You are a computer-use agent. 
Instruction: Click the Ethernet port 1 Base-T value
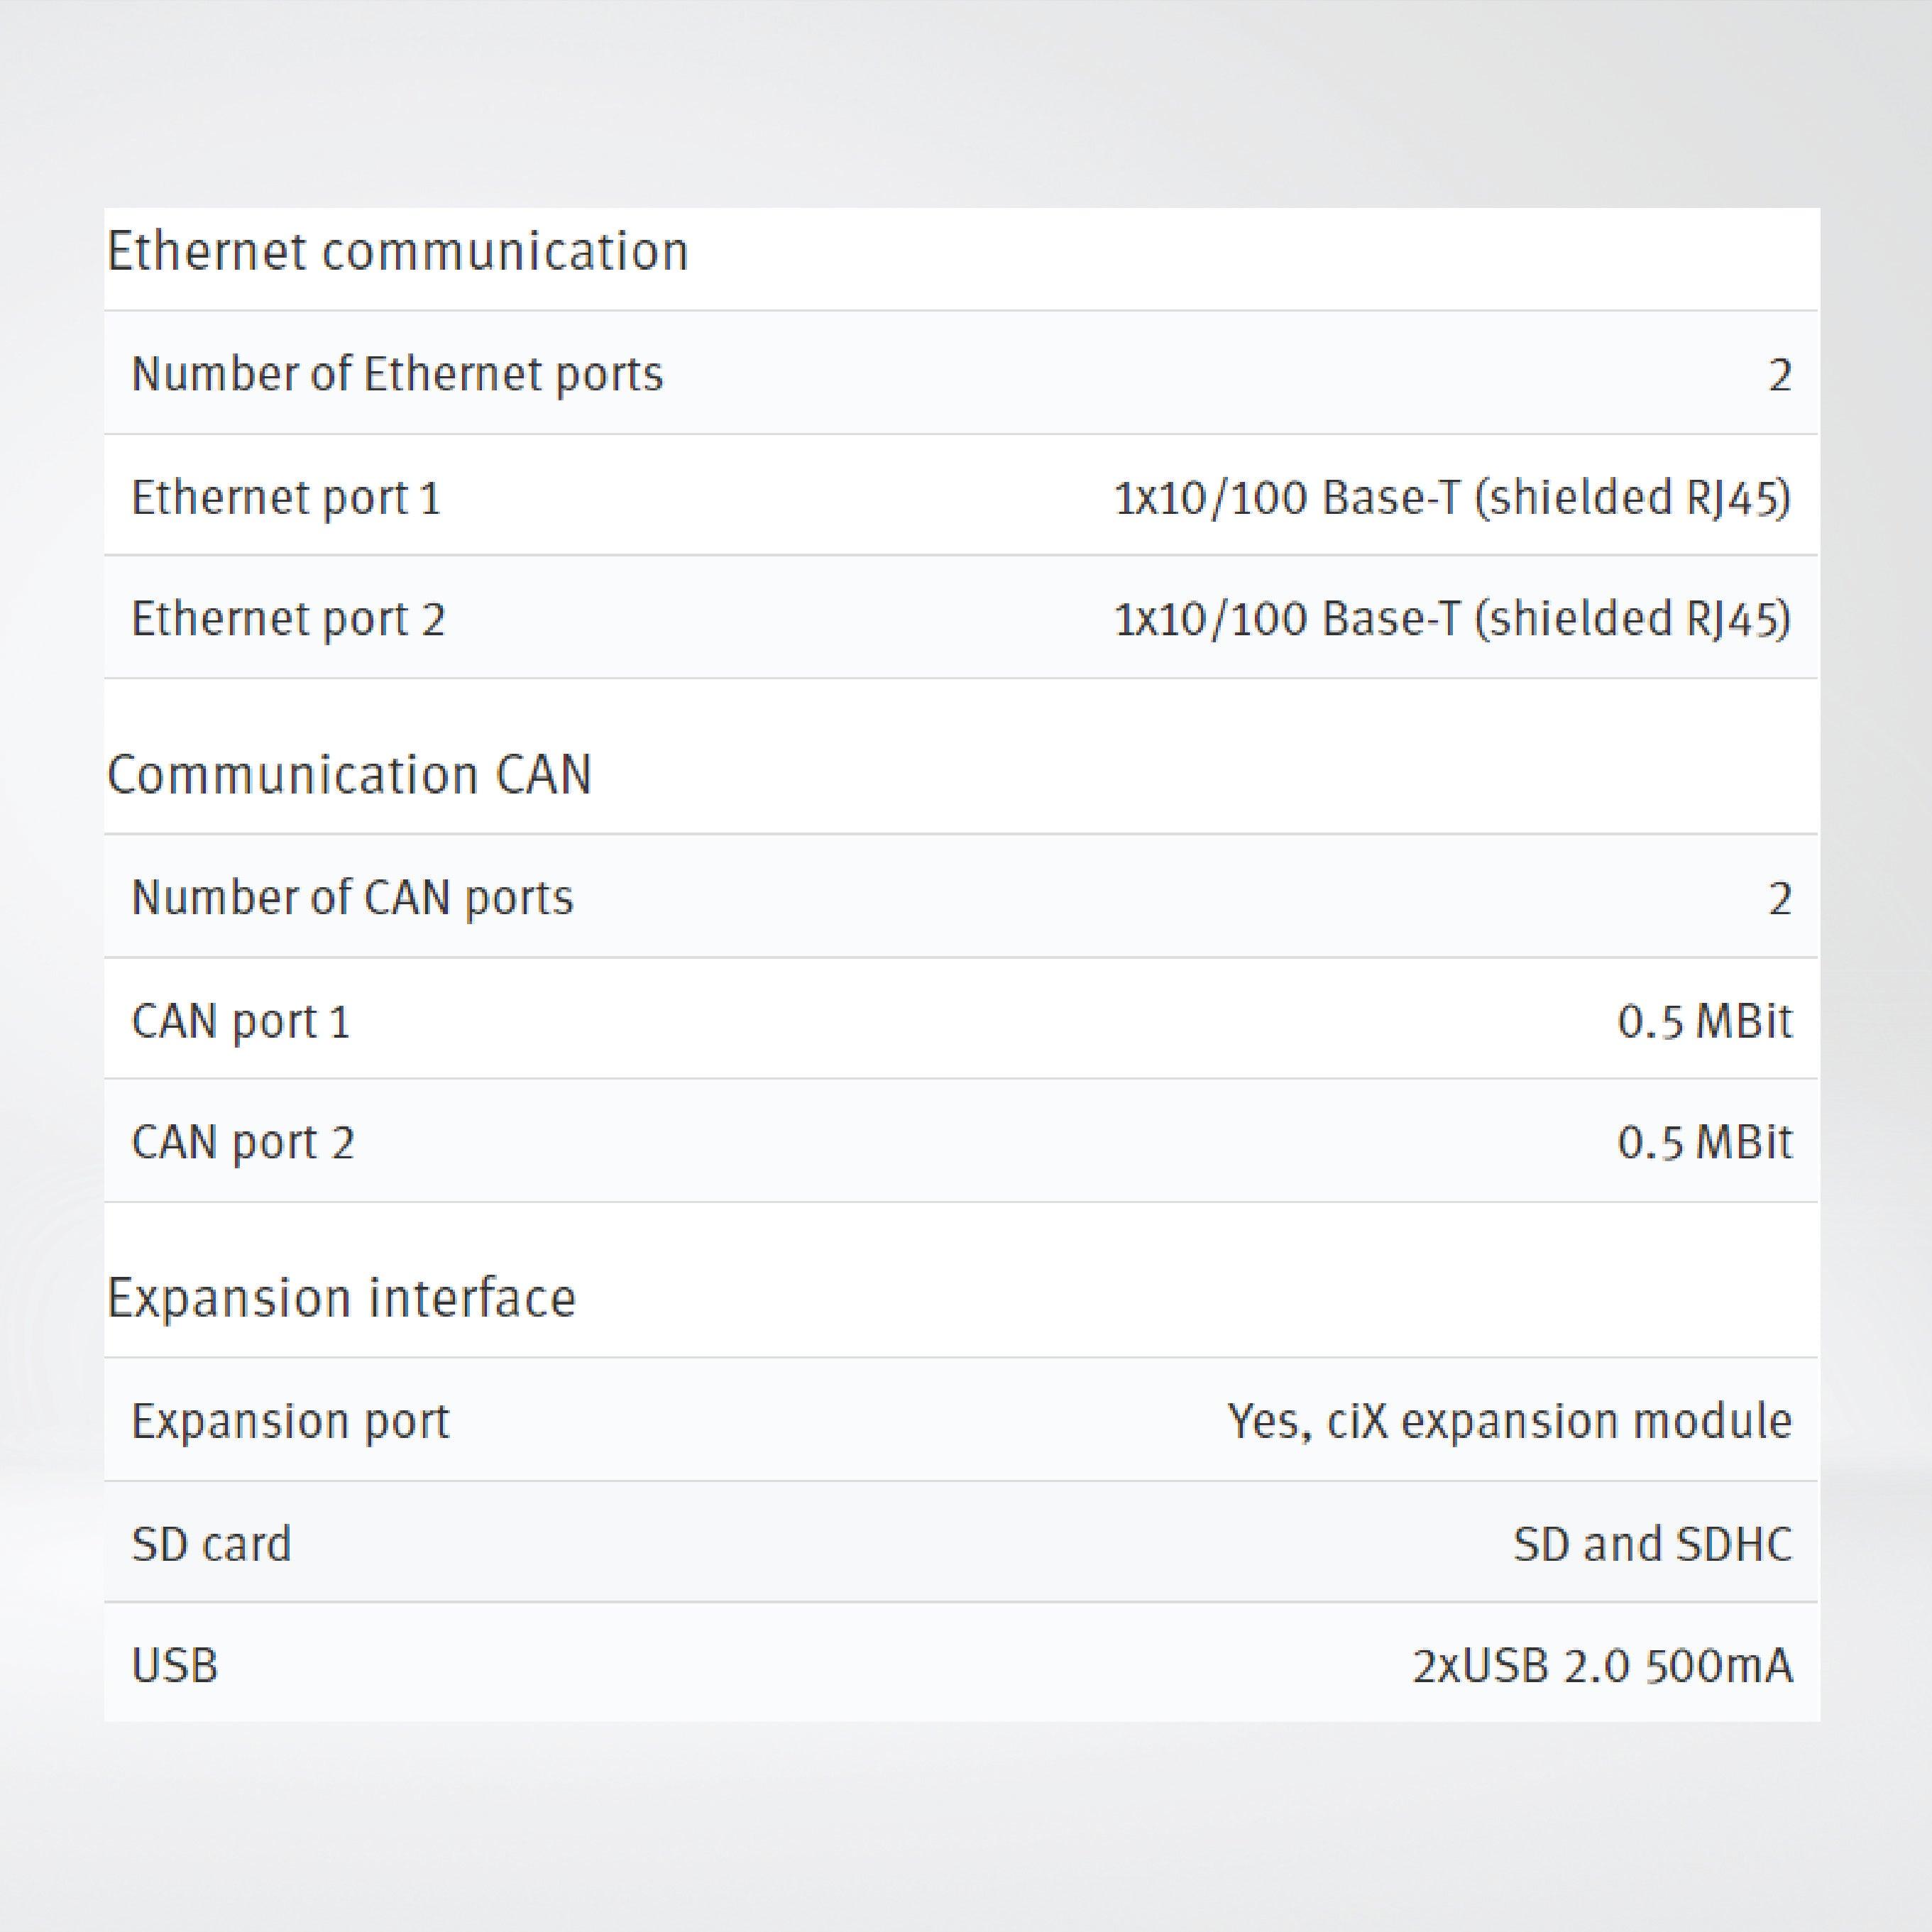click(x=1452, y=498)
